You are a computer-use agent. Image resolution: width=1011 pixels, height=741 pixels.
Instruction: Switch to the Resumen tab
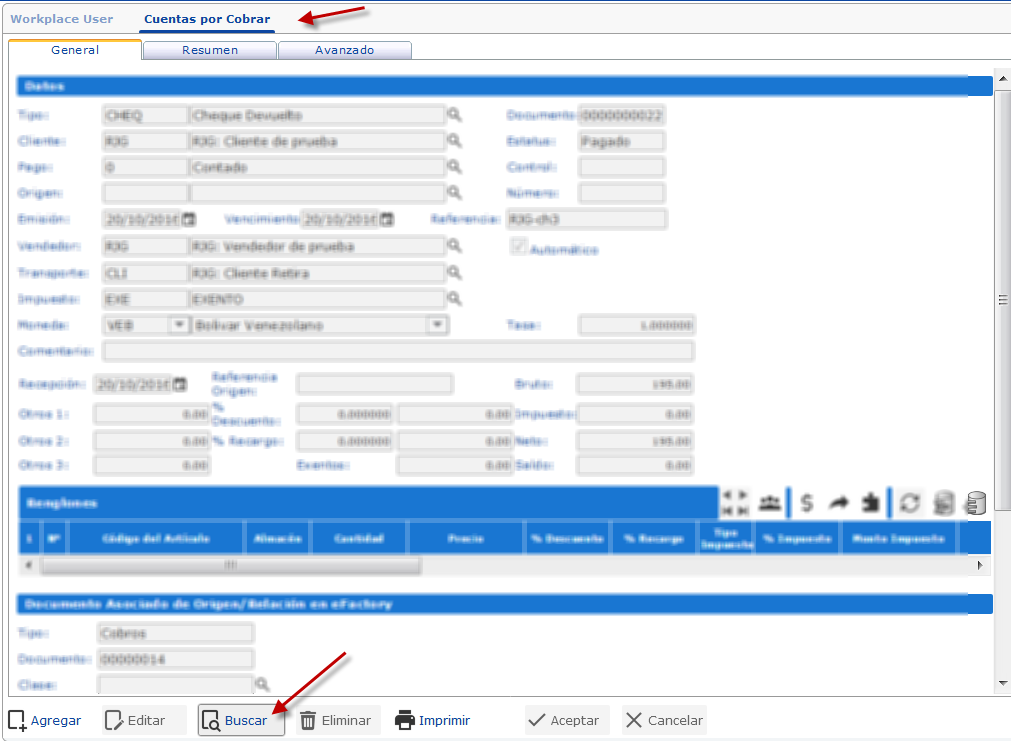210,50
